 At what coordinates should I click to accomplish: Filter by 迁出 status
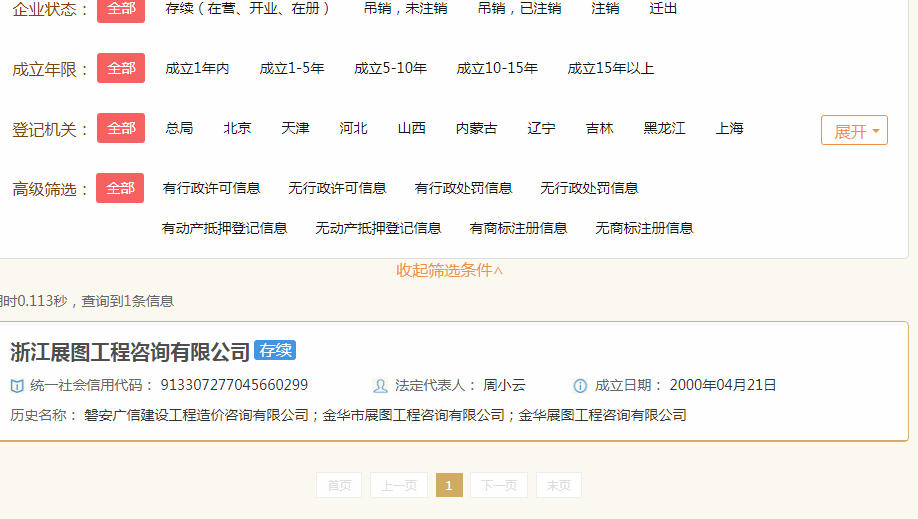pos(663,9)
